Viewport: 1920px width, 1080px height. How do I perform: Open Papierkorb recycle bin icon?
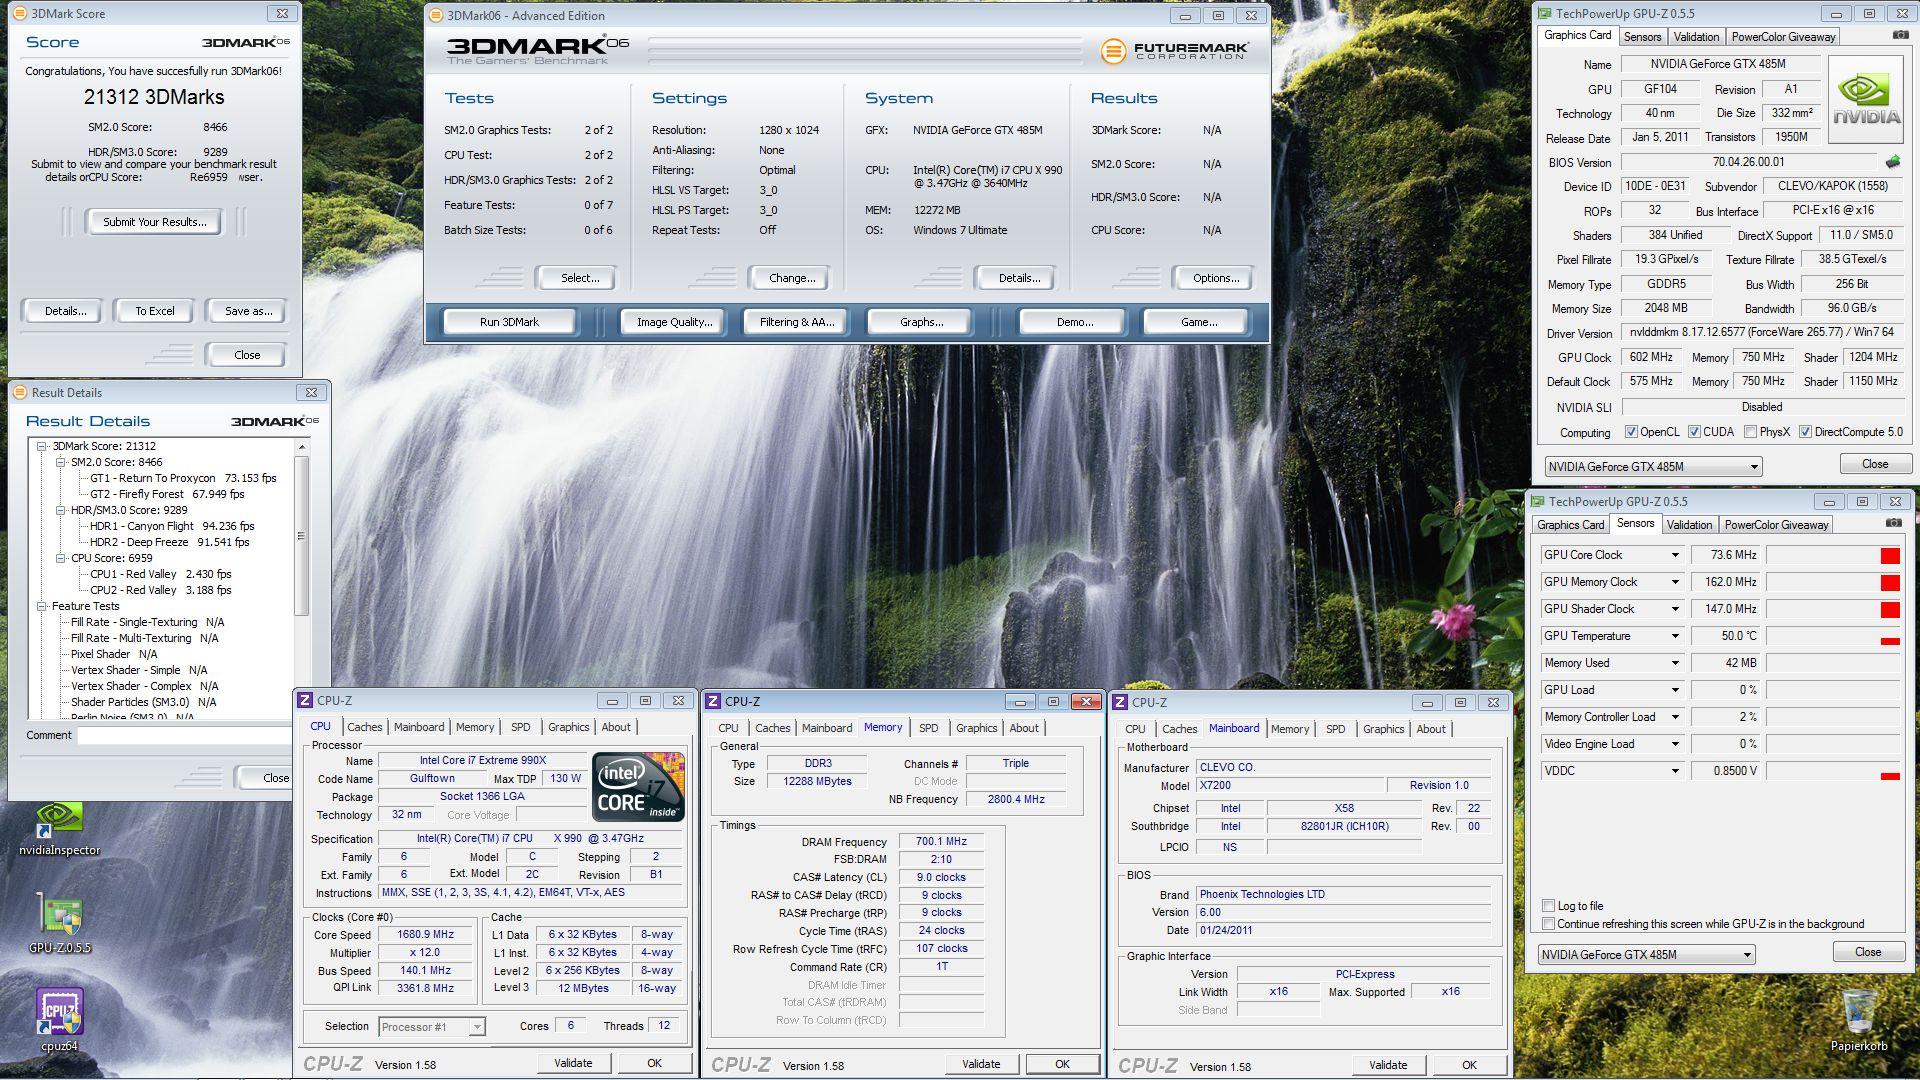[1858, 1020]
